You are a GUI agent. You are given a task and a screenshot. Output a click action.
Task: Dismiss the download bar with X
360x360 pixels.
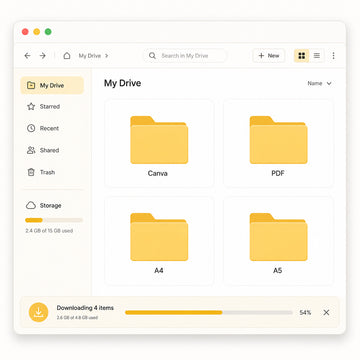(x=326, y=312)
